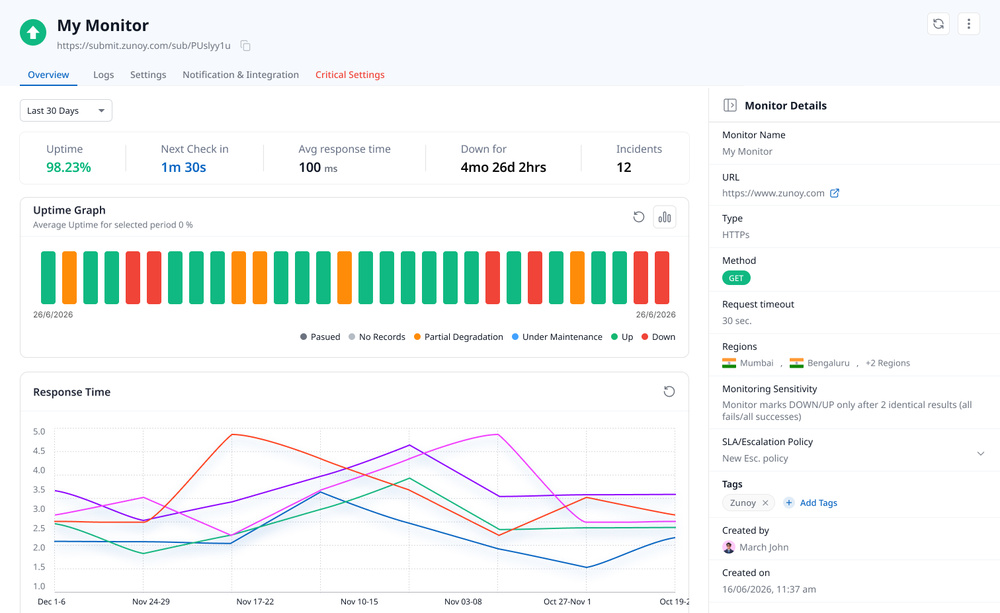Show the +2 Regions list
This screenshot has width=1000, height=613.
pyautogui.click(x=888, y=363)
